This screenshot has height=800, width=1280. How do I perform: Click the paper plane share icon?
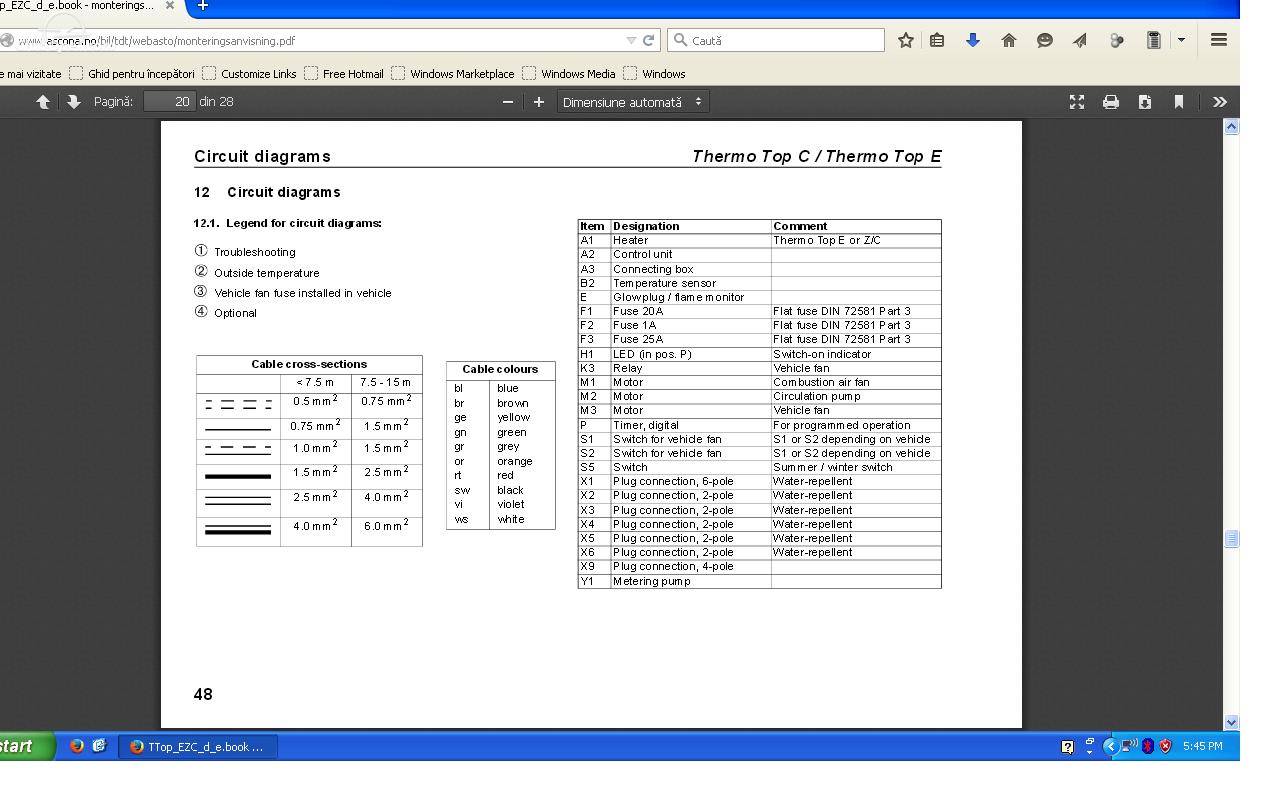click(x=1080, y=40)
